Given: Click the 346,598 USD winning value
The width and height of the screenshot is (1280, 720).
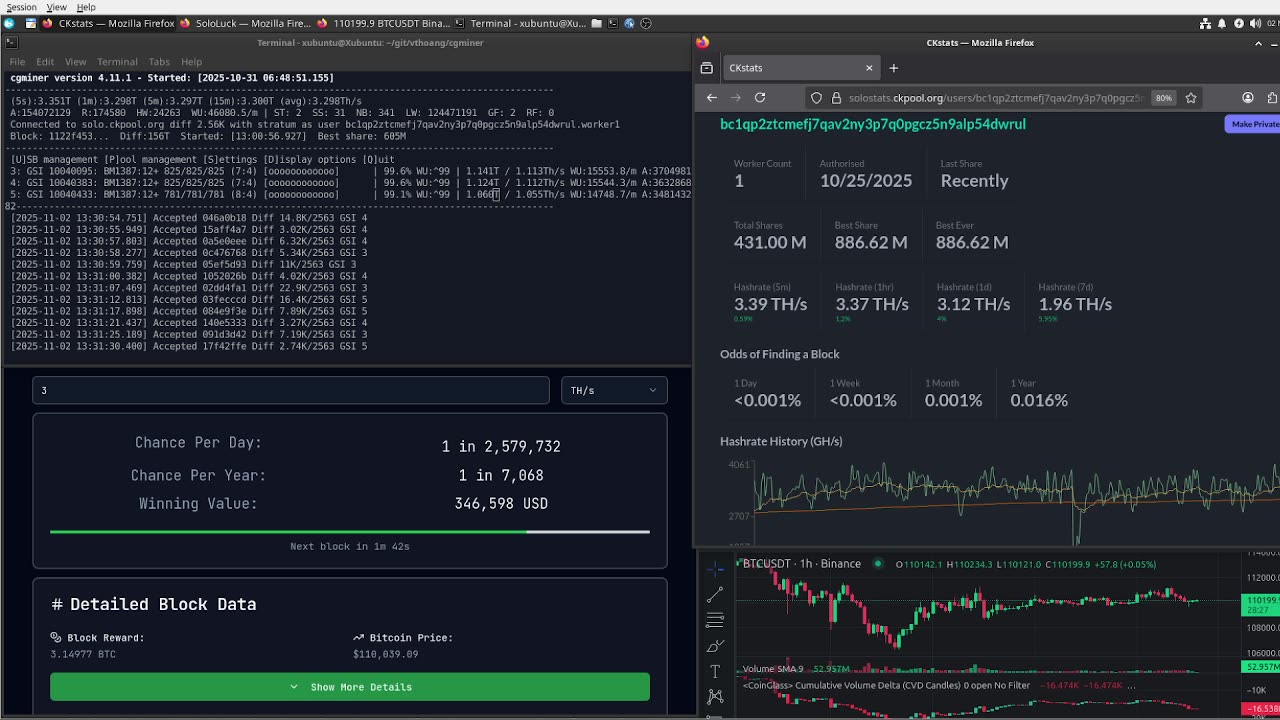Looking at the screenshot, I should pos(501,504).
